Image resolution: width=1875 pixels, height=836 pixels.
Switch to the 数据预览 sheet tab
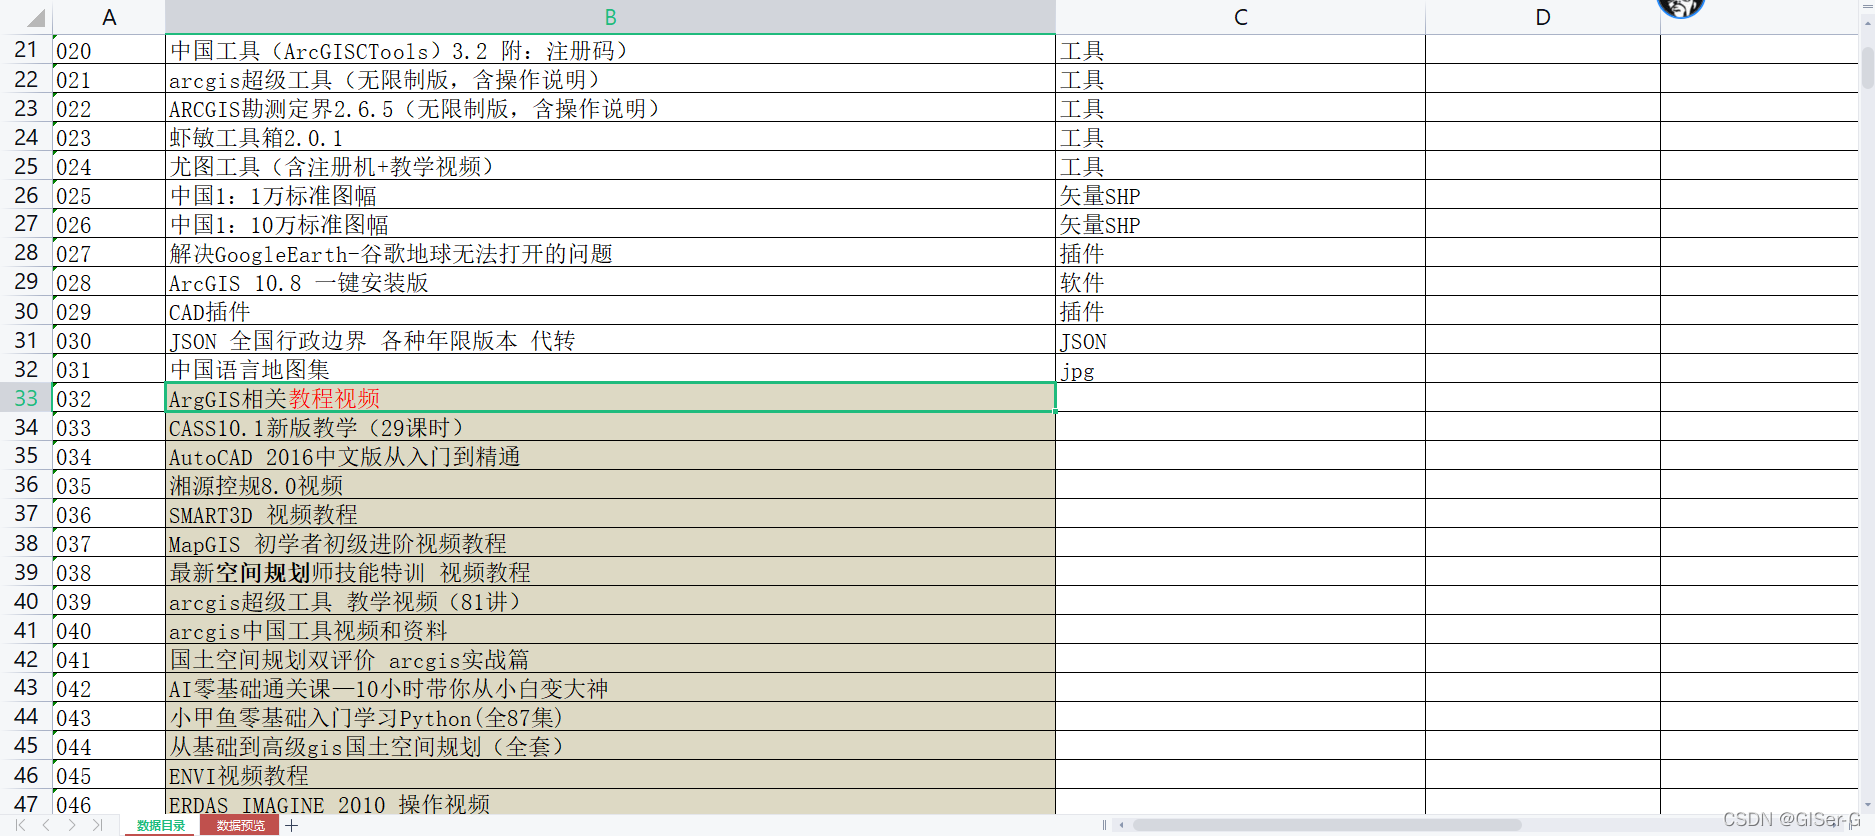click(x=240, y=825)
